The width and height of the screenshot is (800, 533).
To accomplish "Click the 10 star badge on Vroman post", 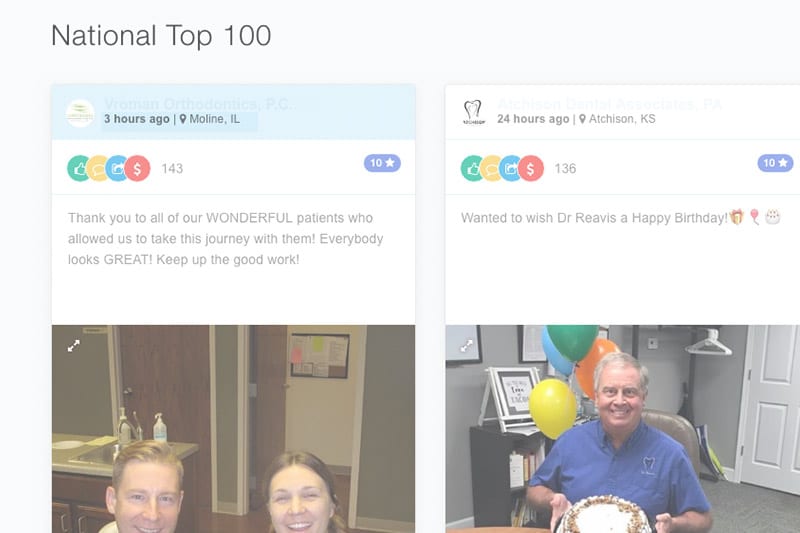I will [382, 163].
